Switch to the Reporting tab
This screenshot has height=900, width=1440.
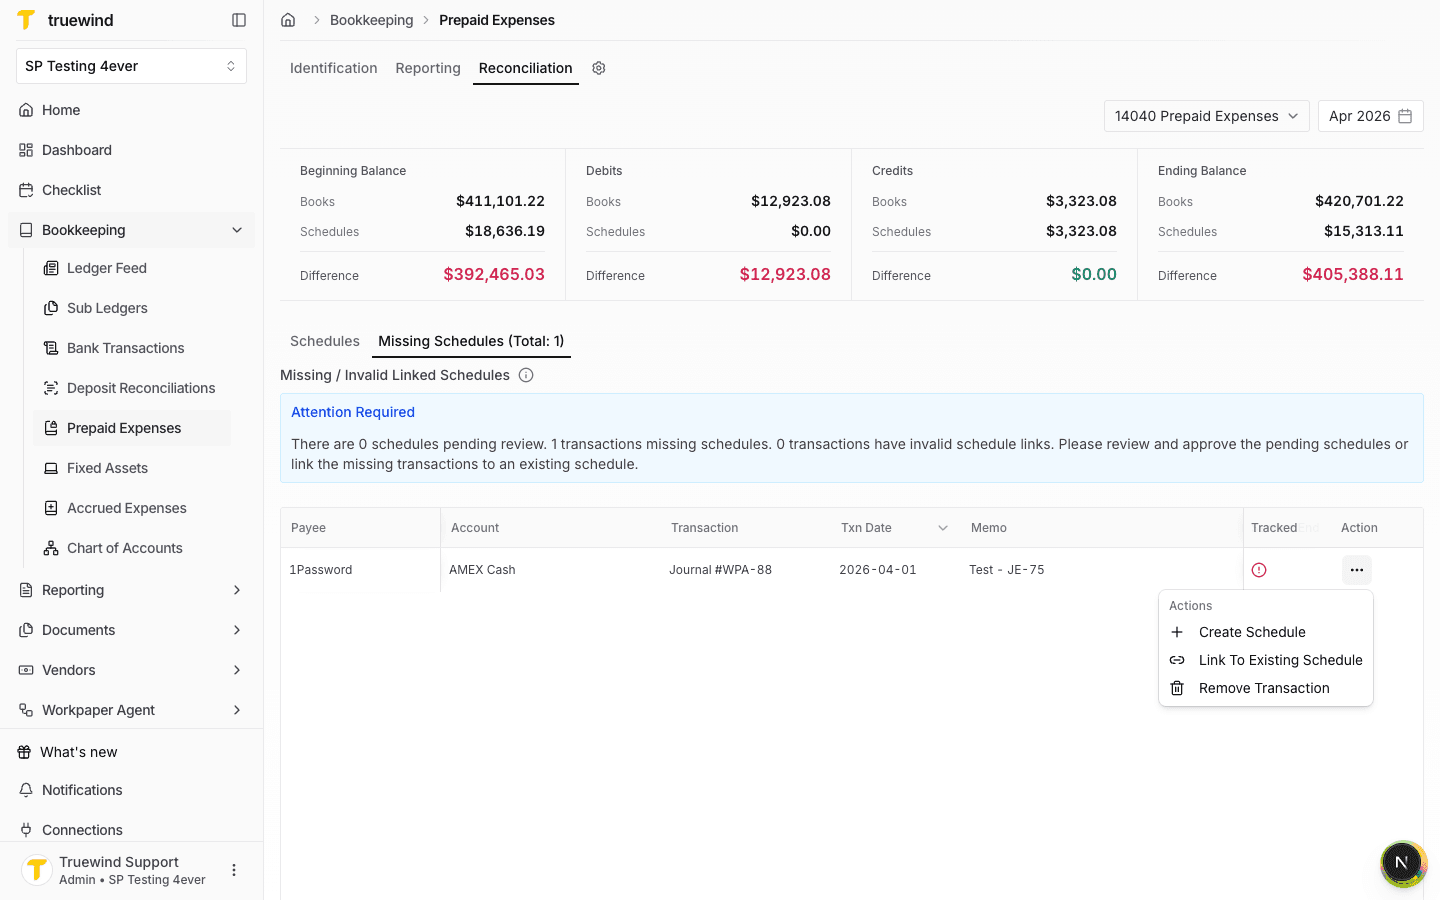tap(428, 68)
